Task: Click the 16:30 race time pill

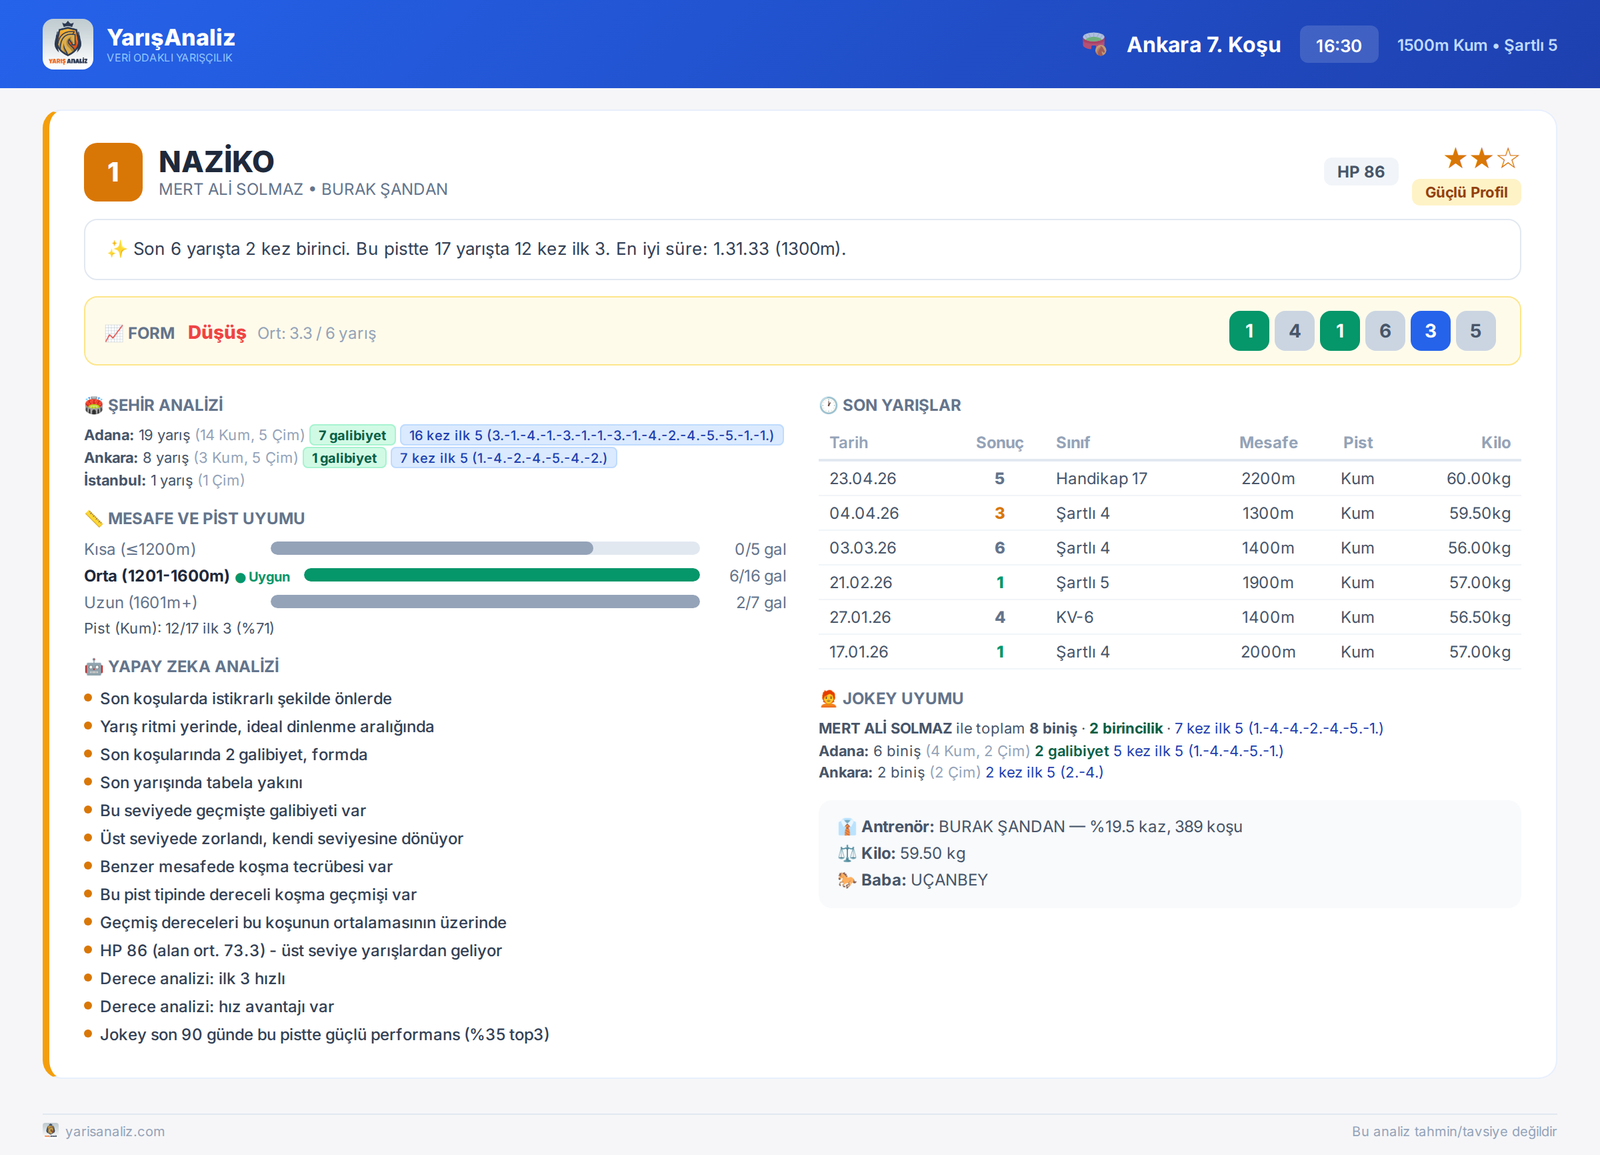Action: (1339, 45)
